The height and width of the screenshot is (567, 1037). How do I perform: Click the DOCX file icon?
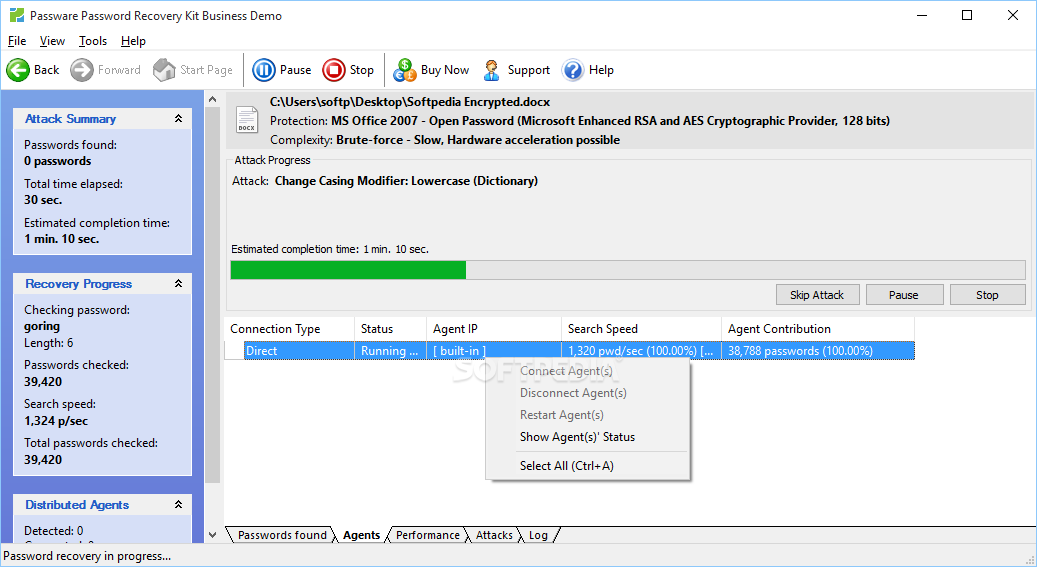247,120
